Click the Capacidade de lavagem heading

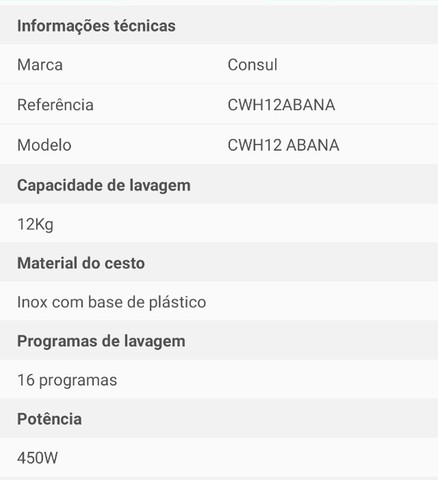pos(104,185)
